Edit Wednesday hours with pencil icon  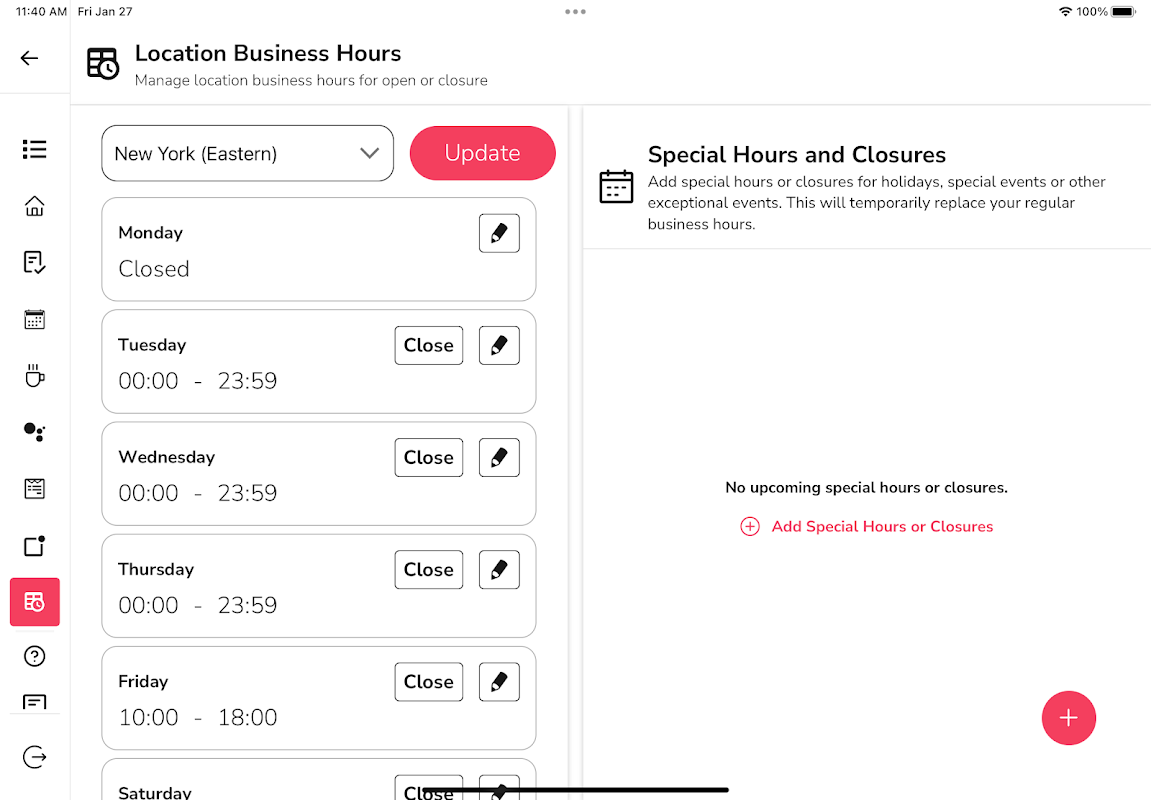pos(499,458)
